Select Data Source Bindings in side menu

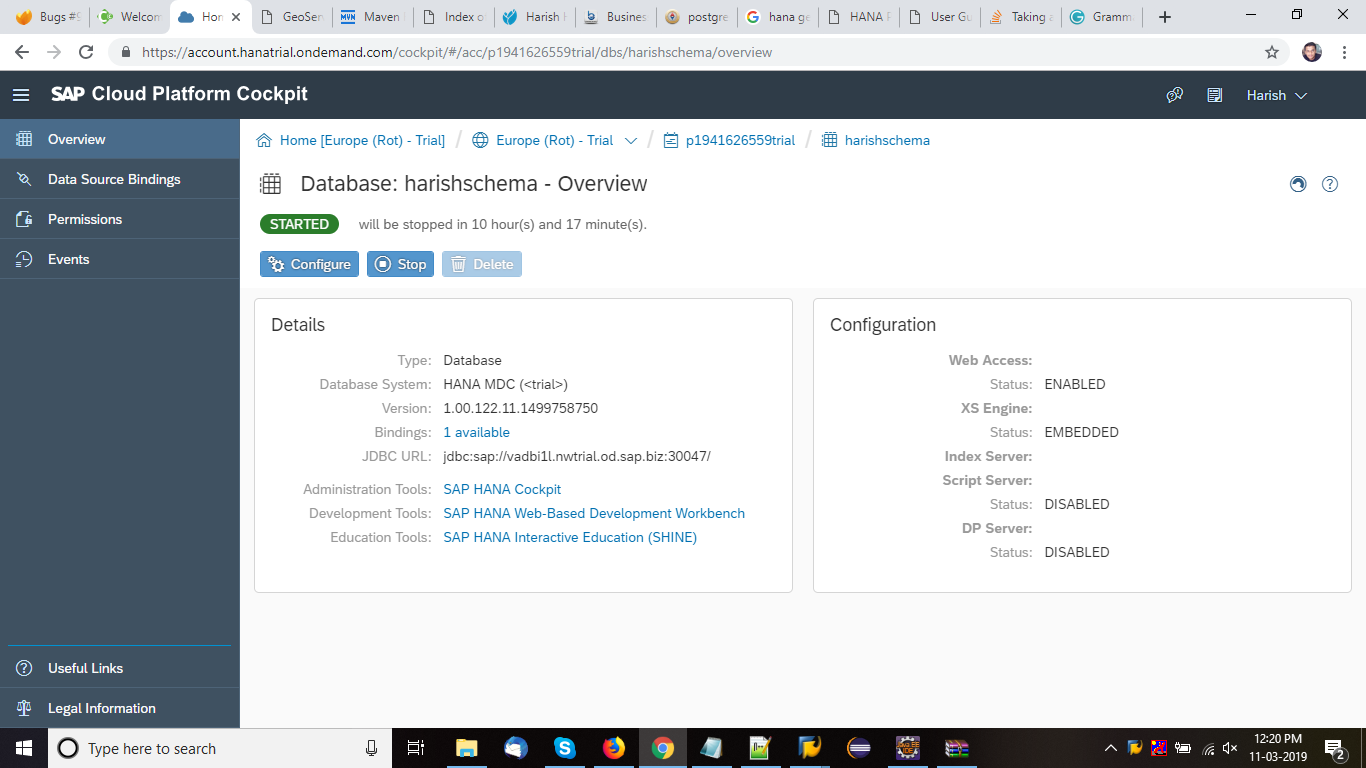[x=120, y=179]
